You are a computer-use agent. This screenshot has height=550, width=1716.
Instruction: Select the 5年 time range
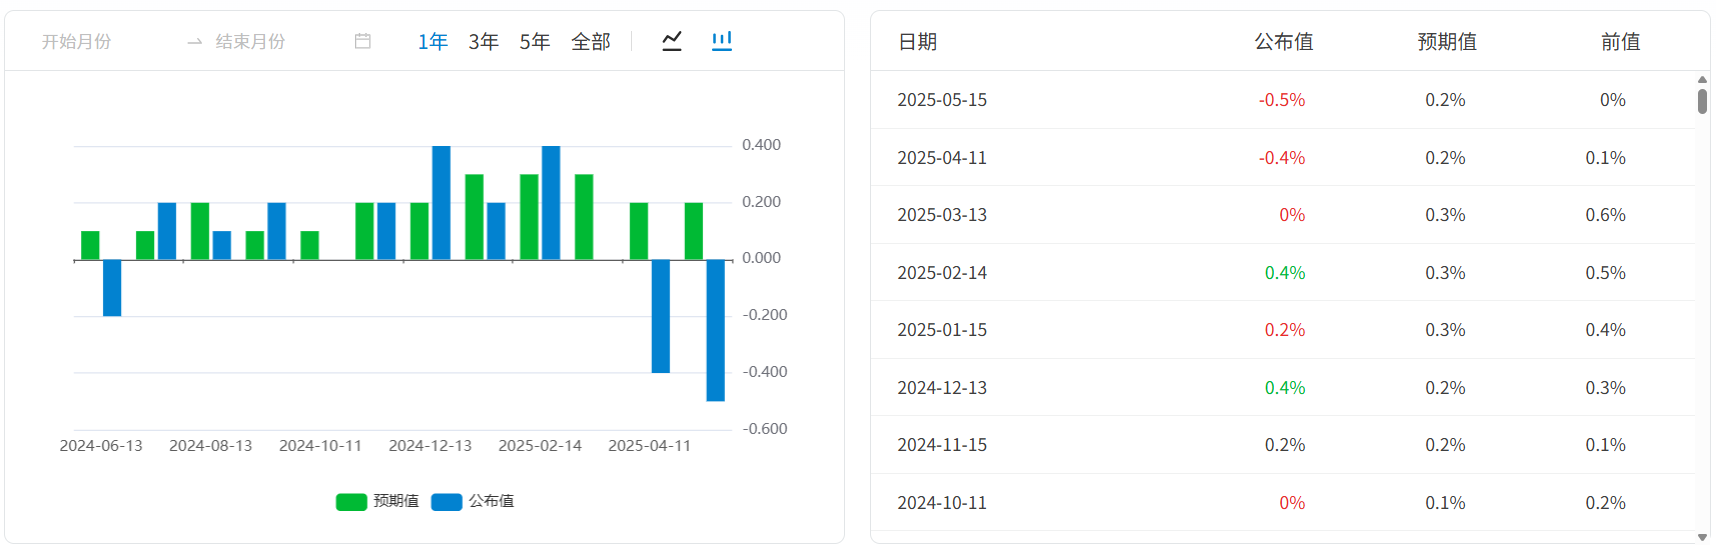point(535,41)
